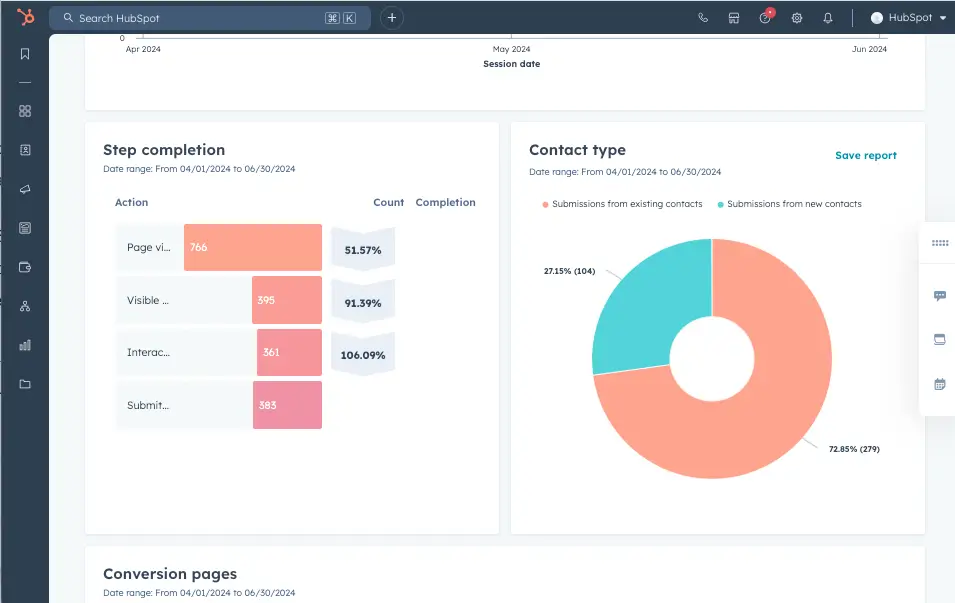955x603 pixels.
Task: Toggle 'Submissions from new contacts' legend item
Action: point(789,204)
